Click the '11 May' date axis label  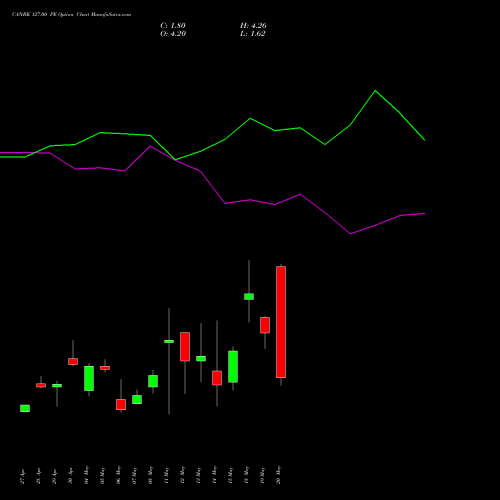[x=167, y=475]
